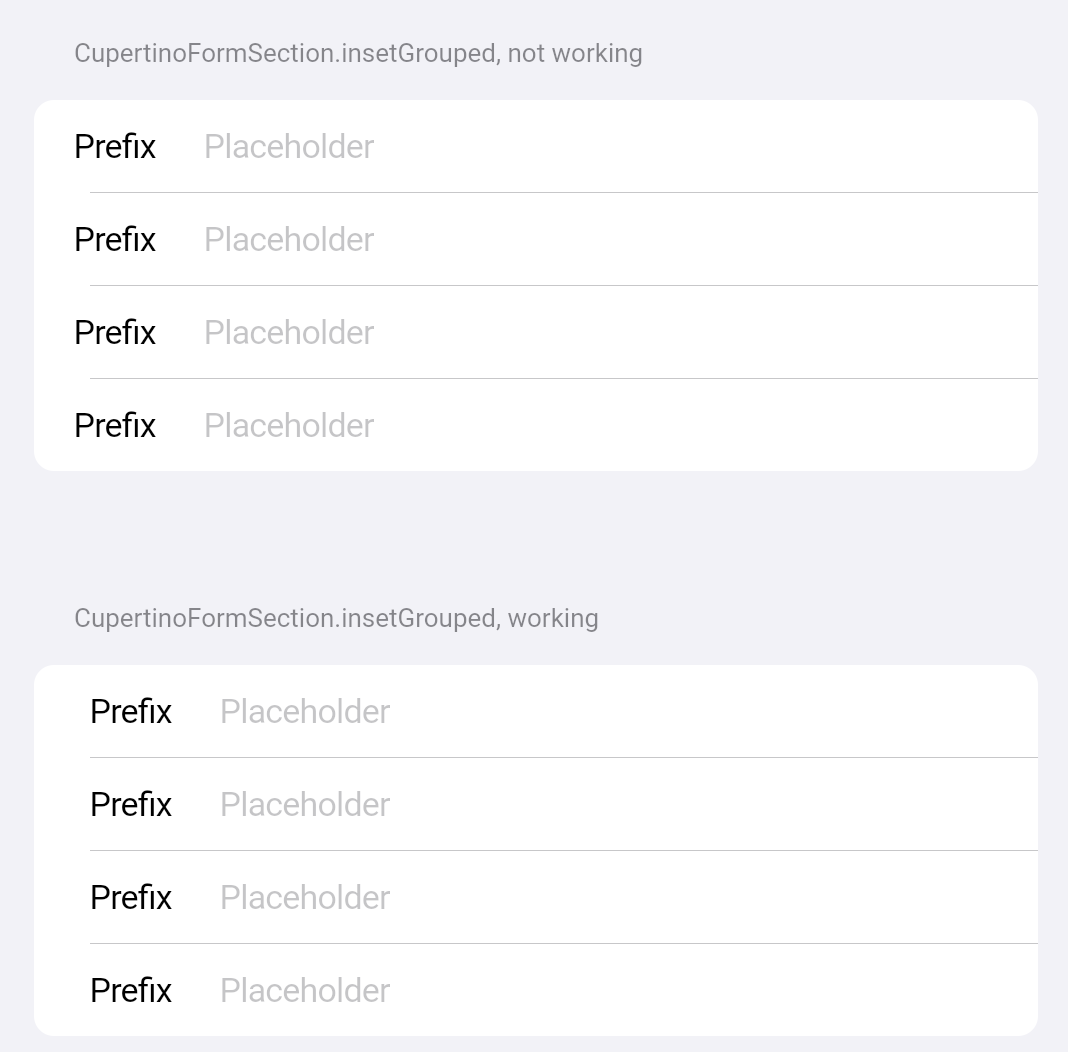Click the divider below the first working row

tap(565, 757)
